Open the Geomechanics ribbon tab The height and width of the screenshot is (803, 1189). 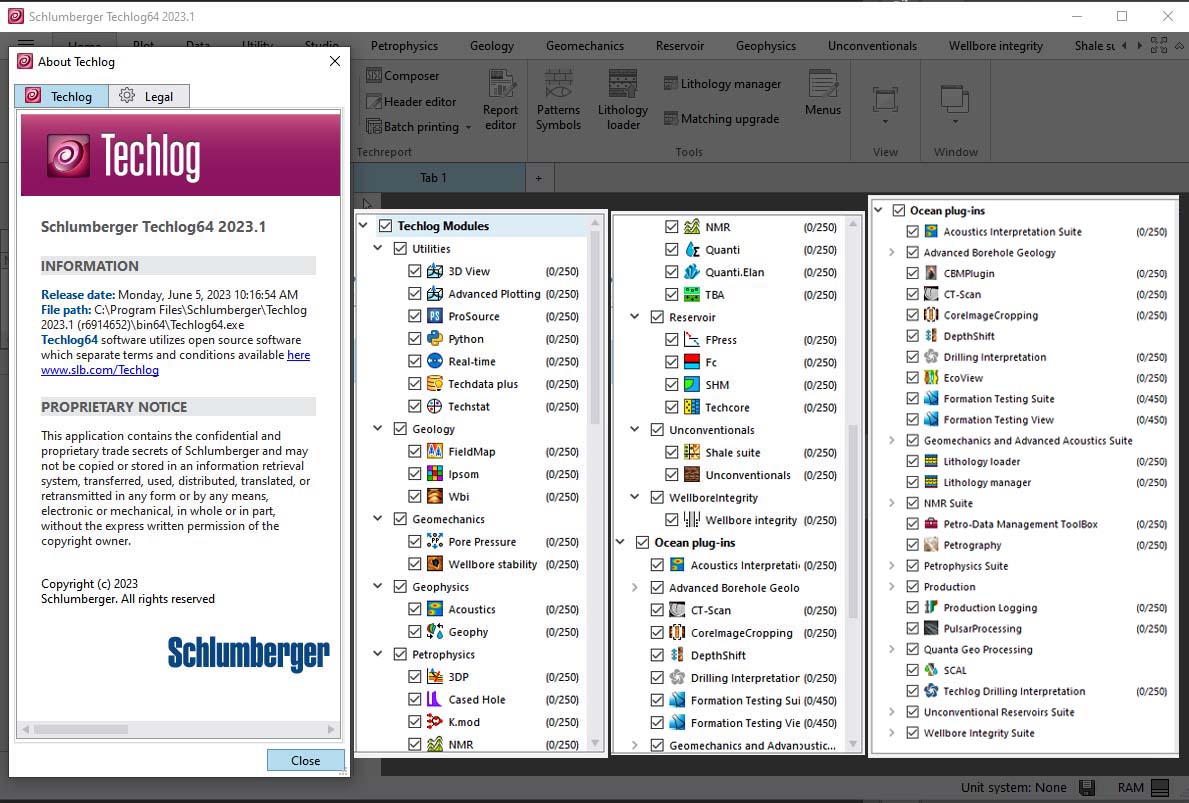(585, 46)
